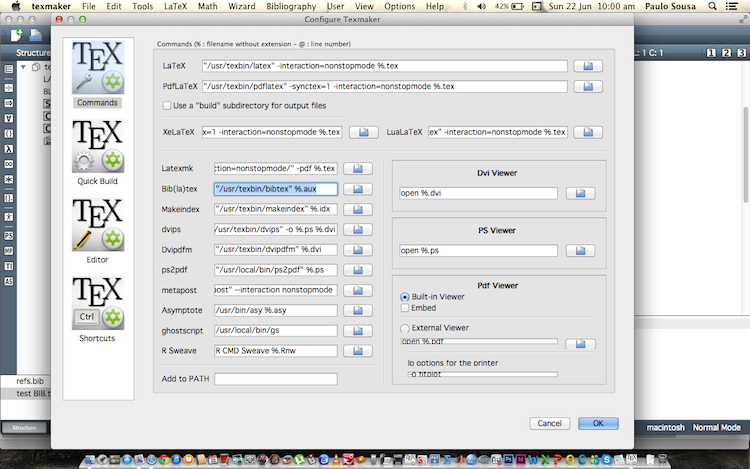Click the Structure button in the status bar
The height and width of the screenshot is (469, 750).
tap(24, 427)
